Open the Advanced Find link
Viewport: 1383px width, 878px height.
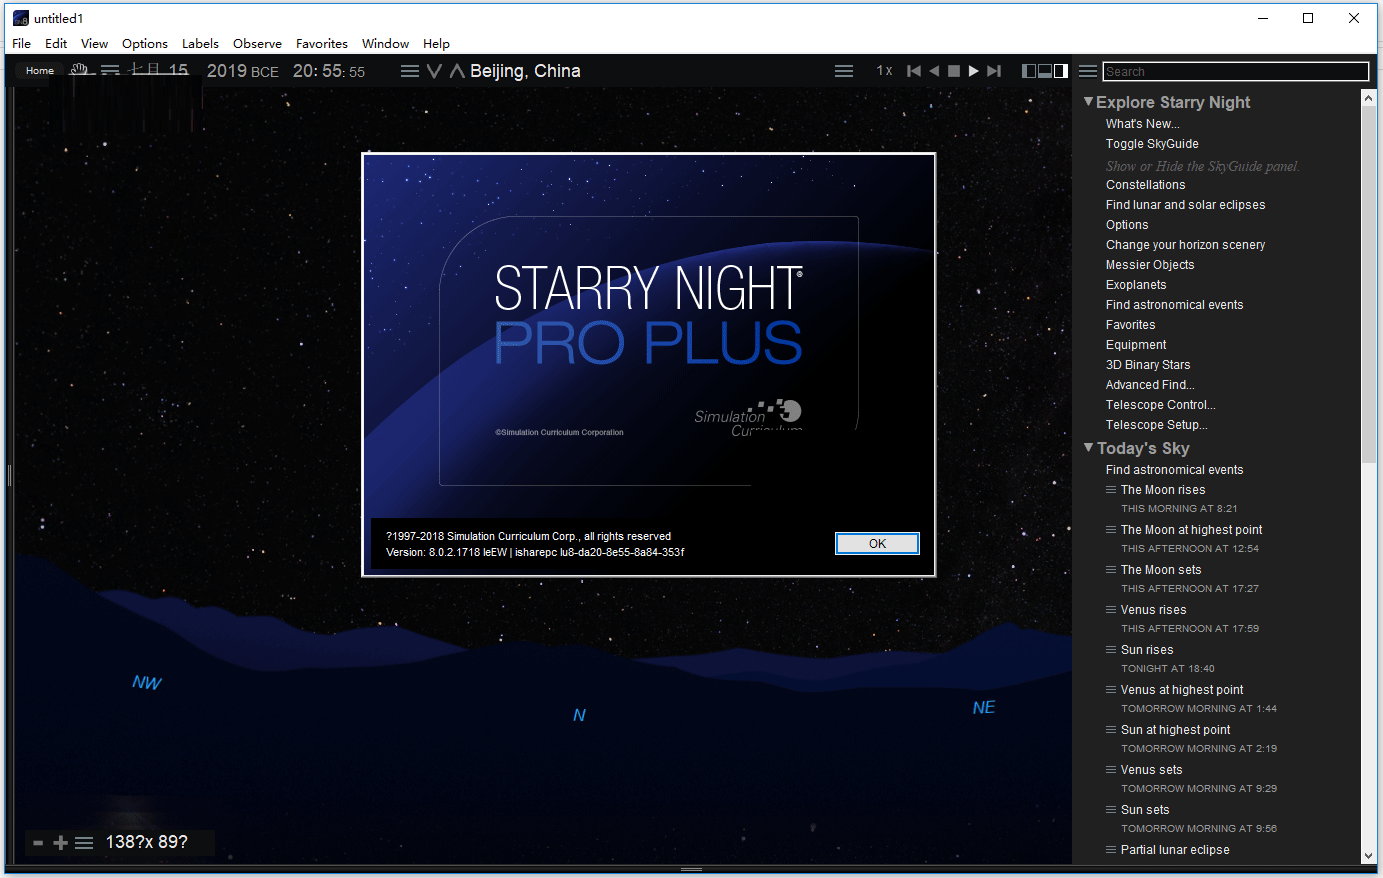pos(1150,385)
